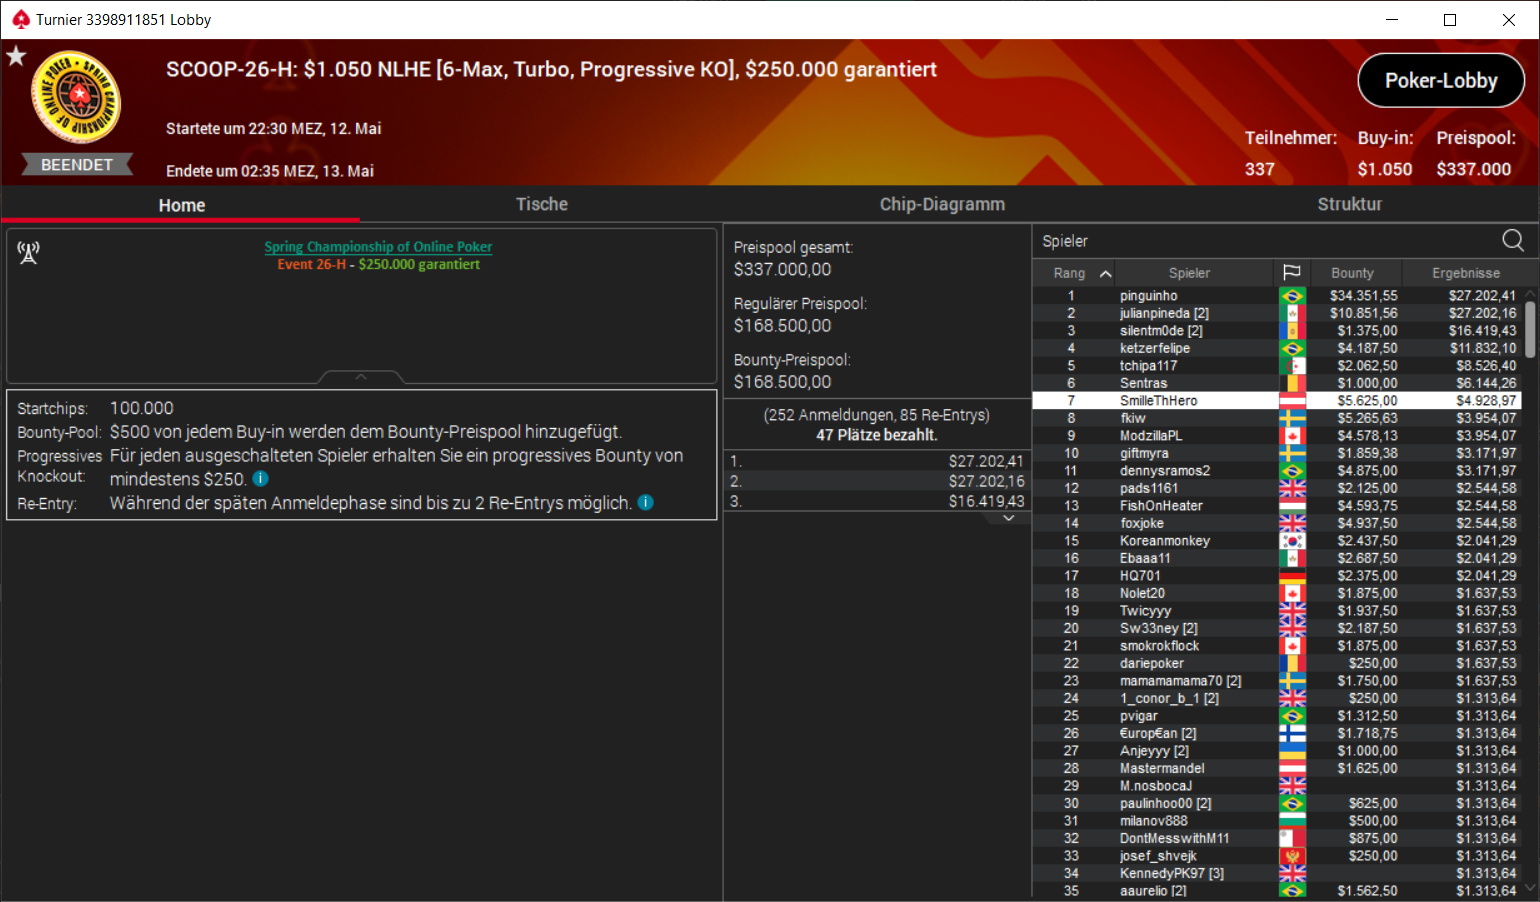Click the SCOOP tournament logo badge
The image size is (1540, 902).
click(77, 97)
